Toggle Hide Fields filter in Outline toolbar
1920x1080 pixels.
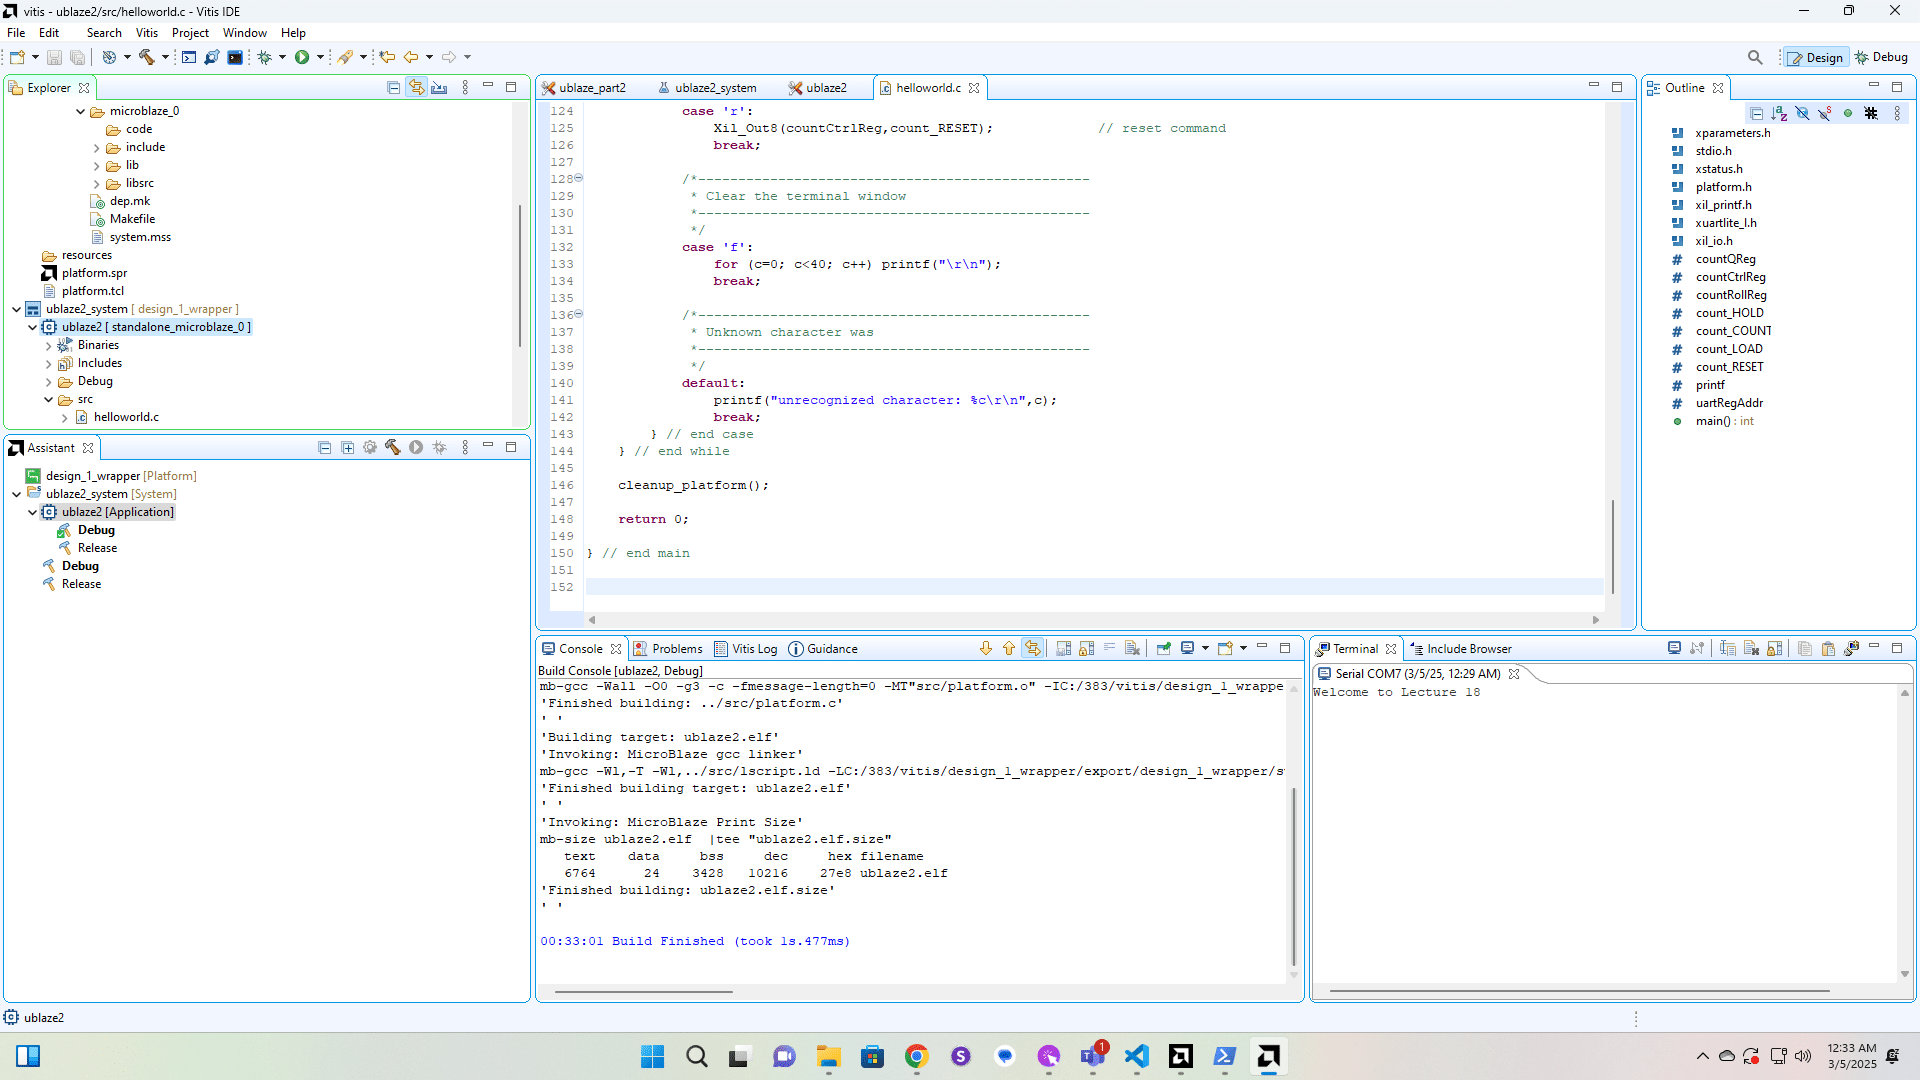(x=1802, y=113)
